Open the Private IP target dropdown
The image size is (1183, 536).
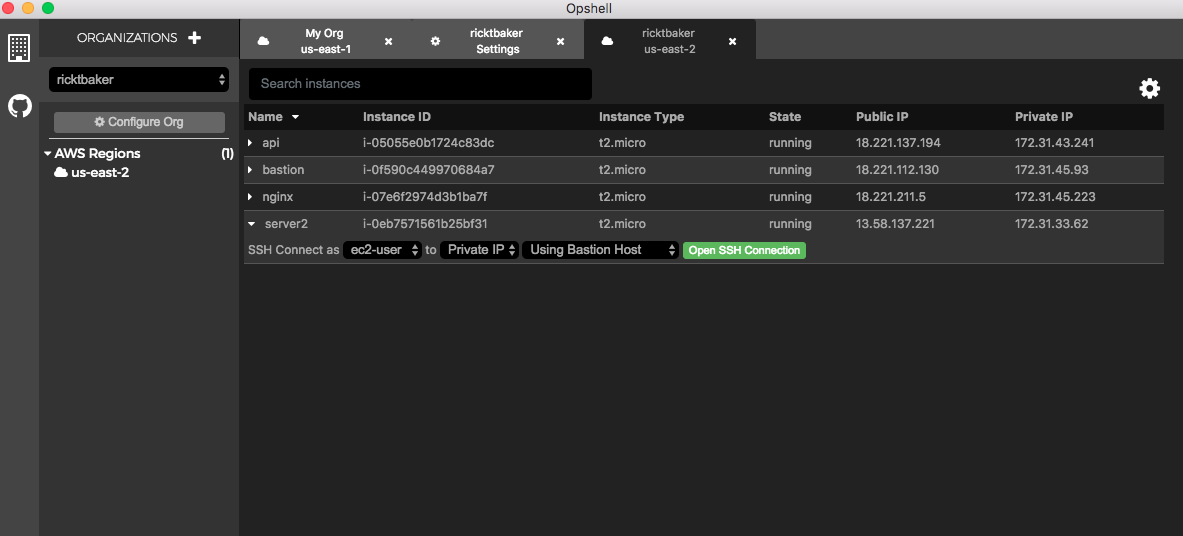480,250
